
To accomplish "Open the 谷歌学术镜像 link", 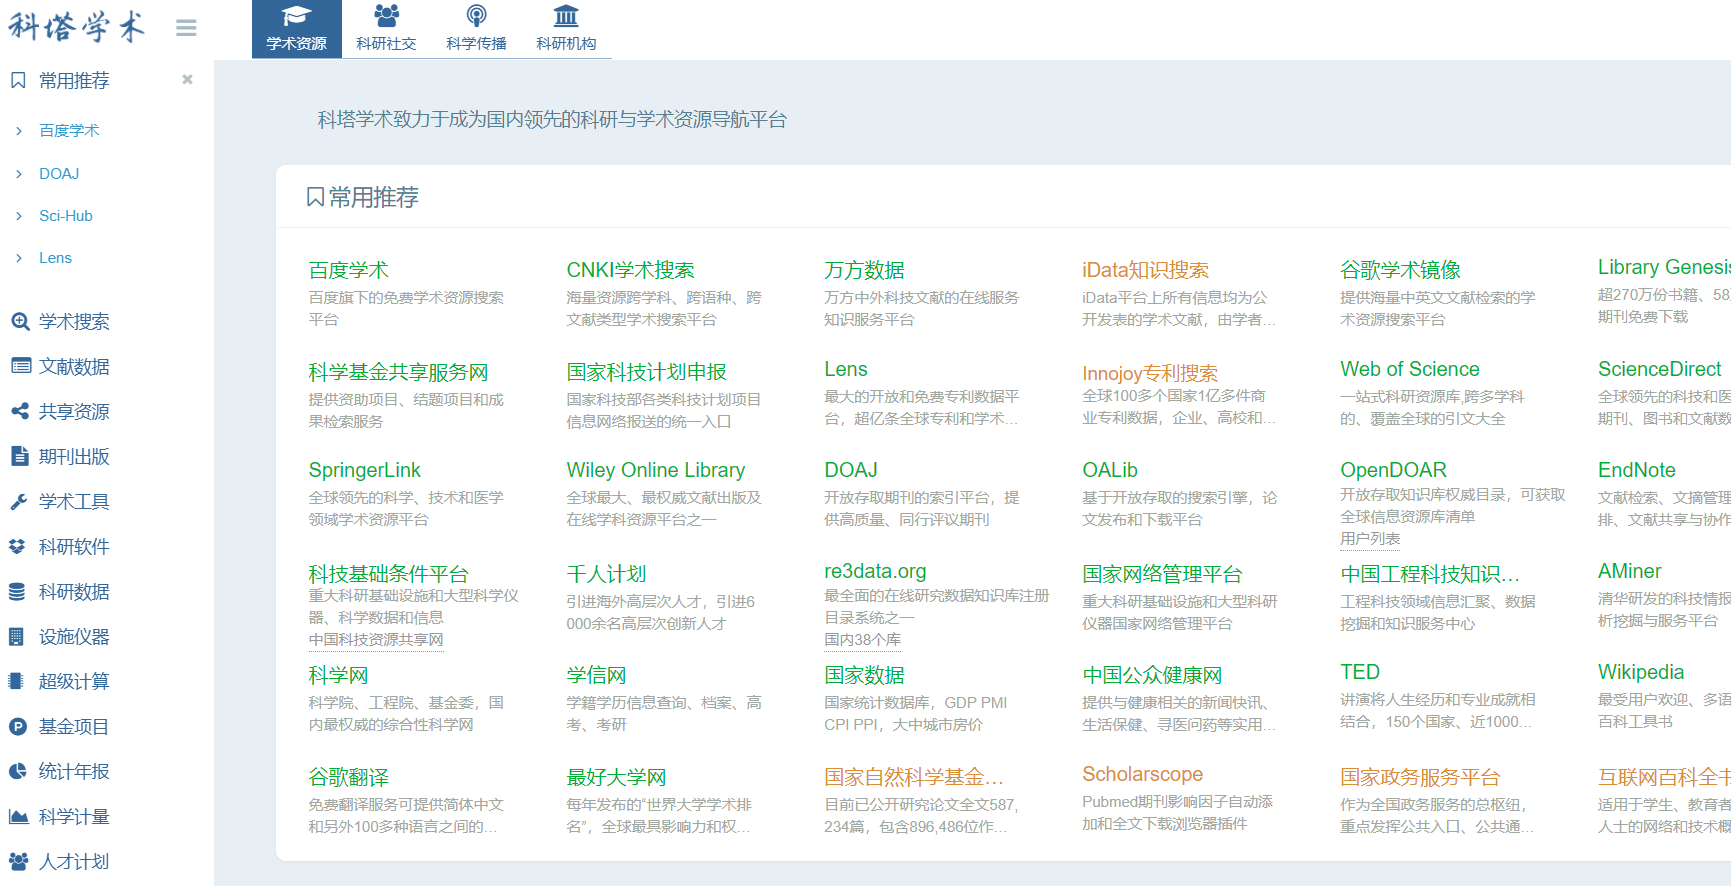I will pyautogui.click(x=1400, y=270).
